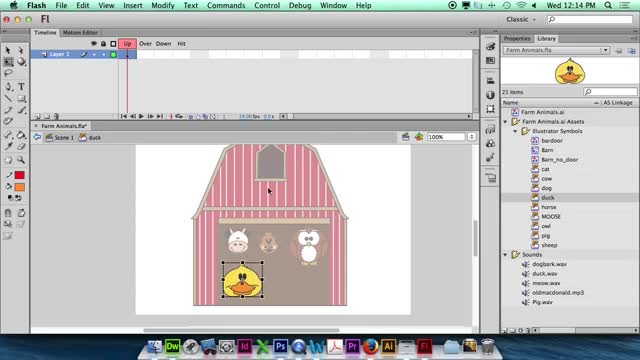Select the 3D Rotation tool
The image size is (640, 360).
21,62
